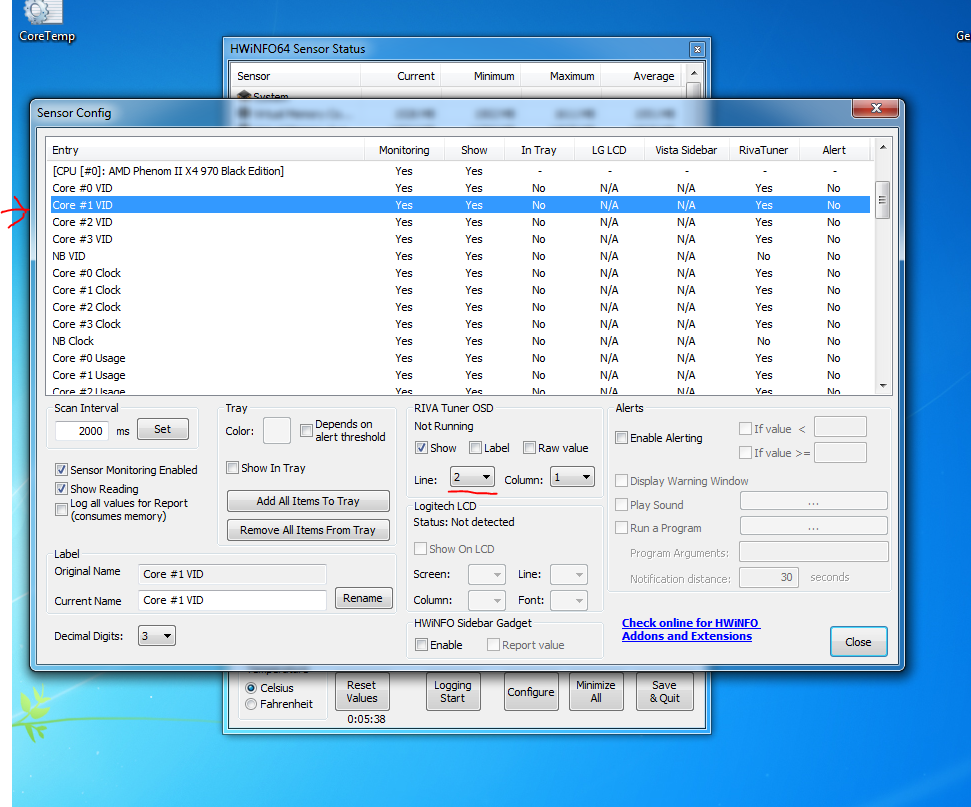Screen dimensions: 971x807
Task: Toggle Show Reading checkbox
Action: (x=61, y=488)
